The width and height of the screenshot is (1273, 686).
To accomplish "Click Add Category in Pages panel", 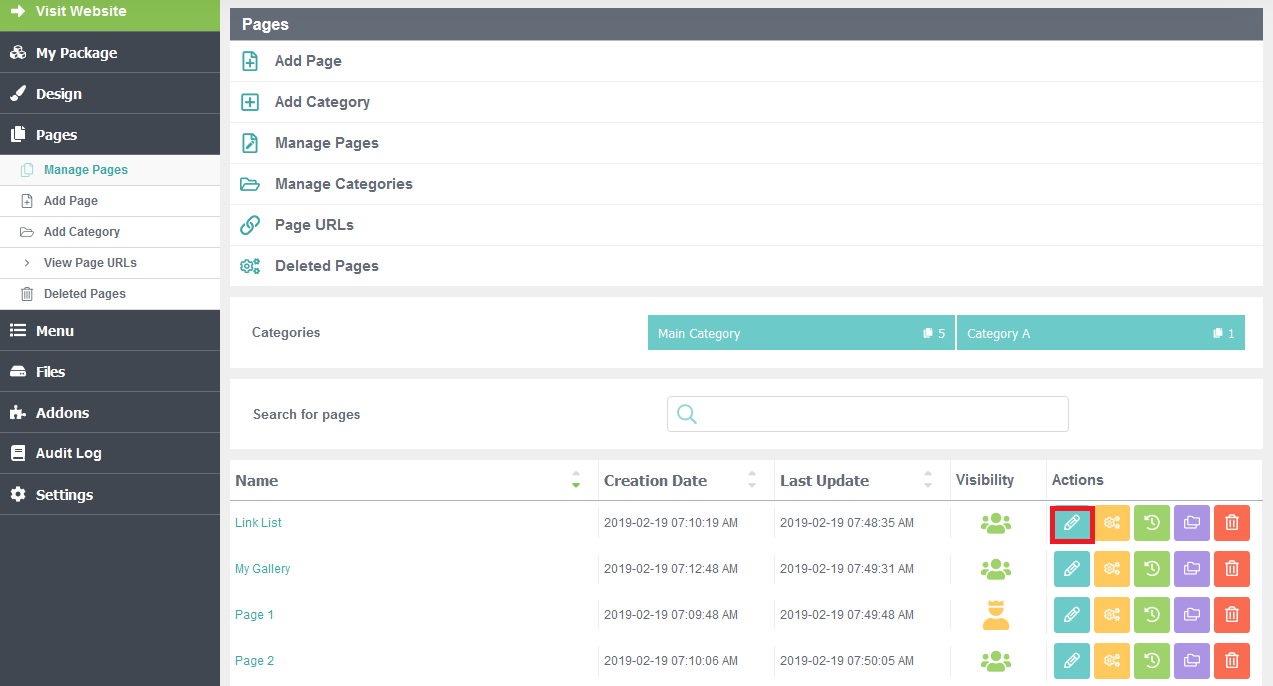I will click(746, 102).
